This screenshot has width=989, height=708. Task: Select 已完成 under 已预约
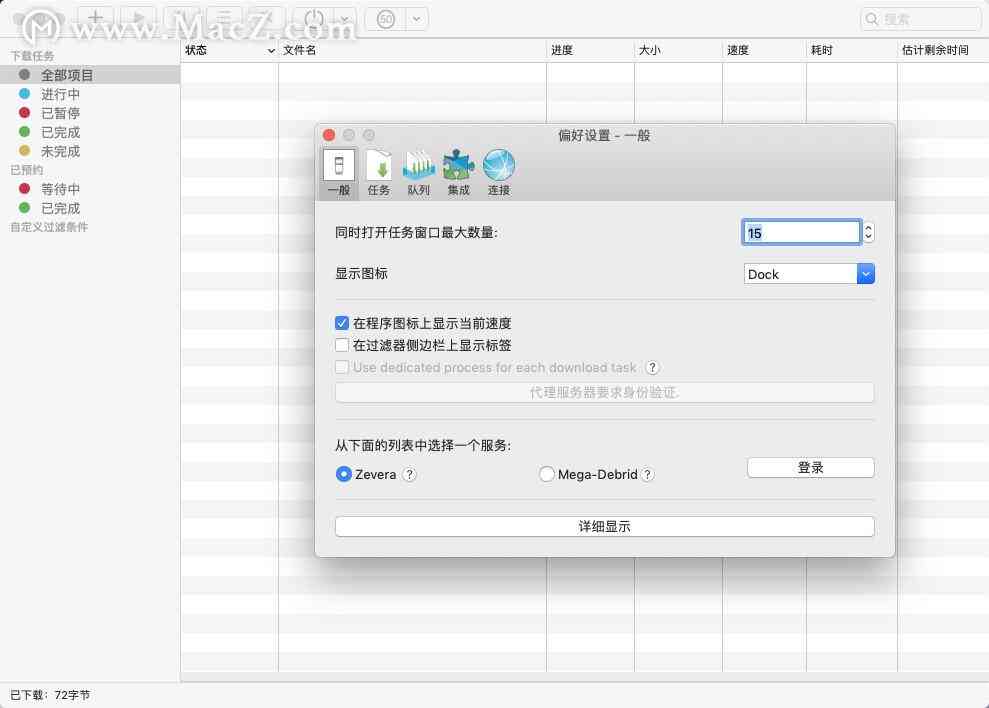click(90, 208)
